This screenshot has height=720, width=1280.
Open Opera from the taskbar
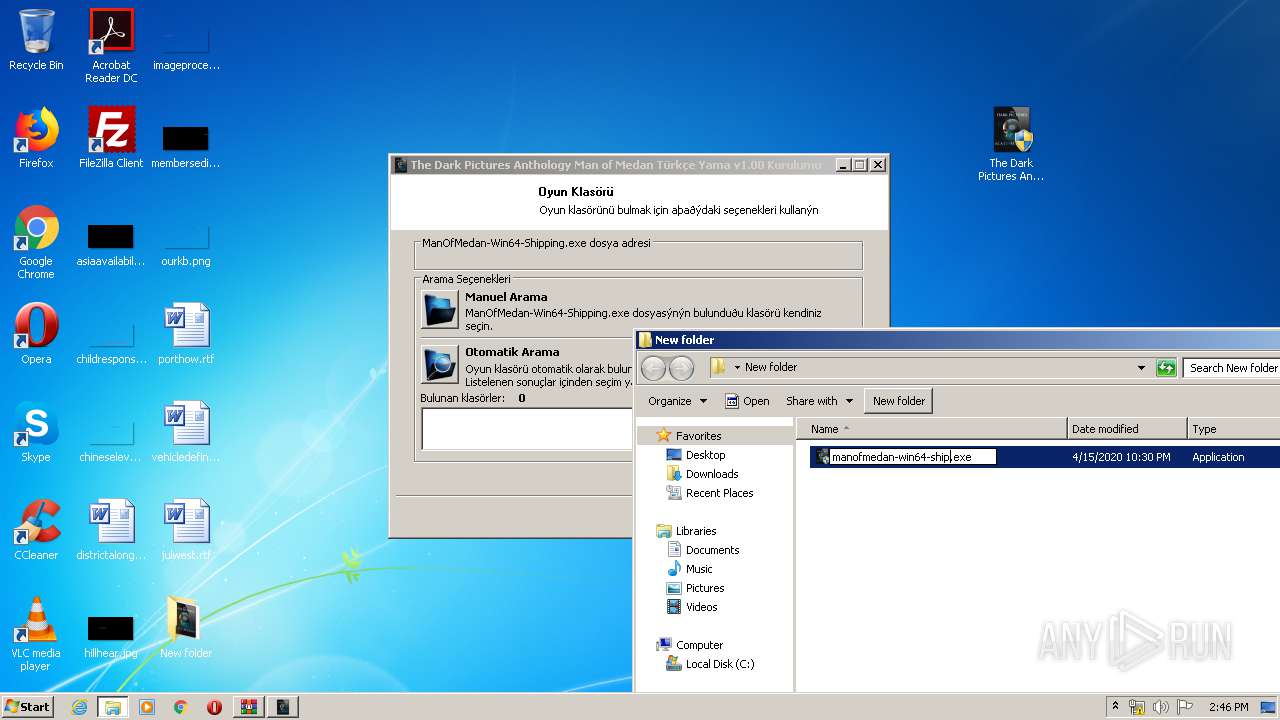pyautogui.click(x=214, y=707)
